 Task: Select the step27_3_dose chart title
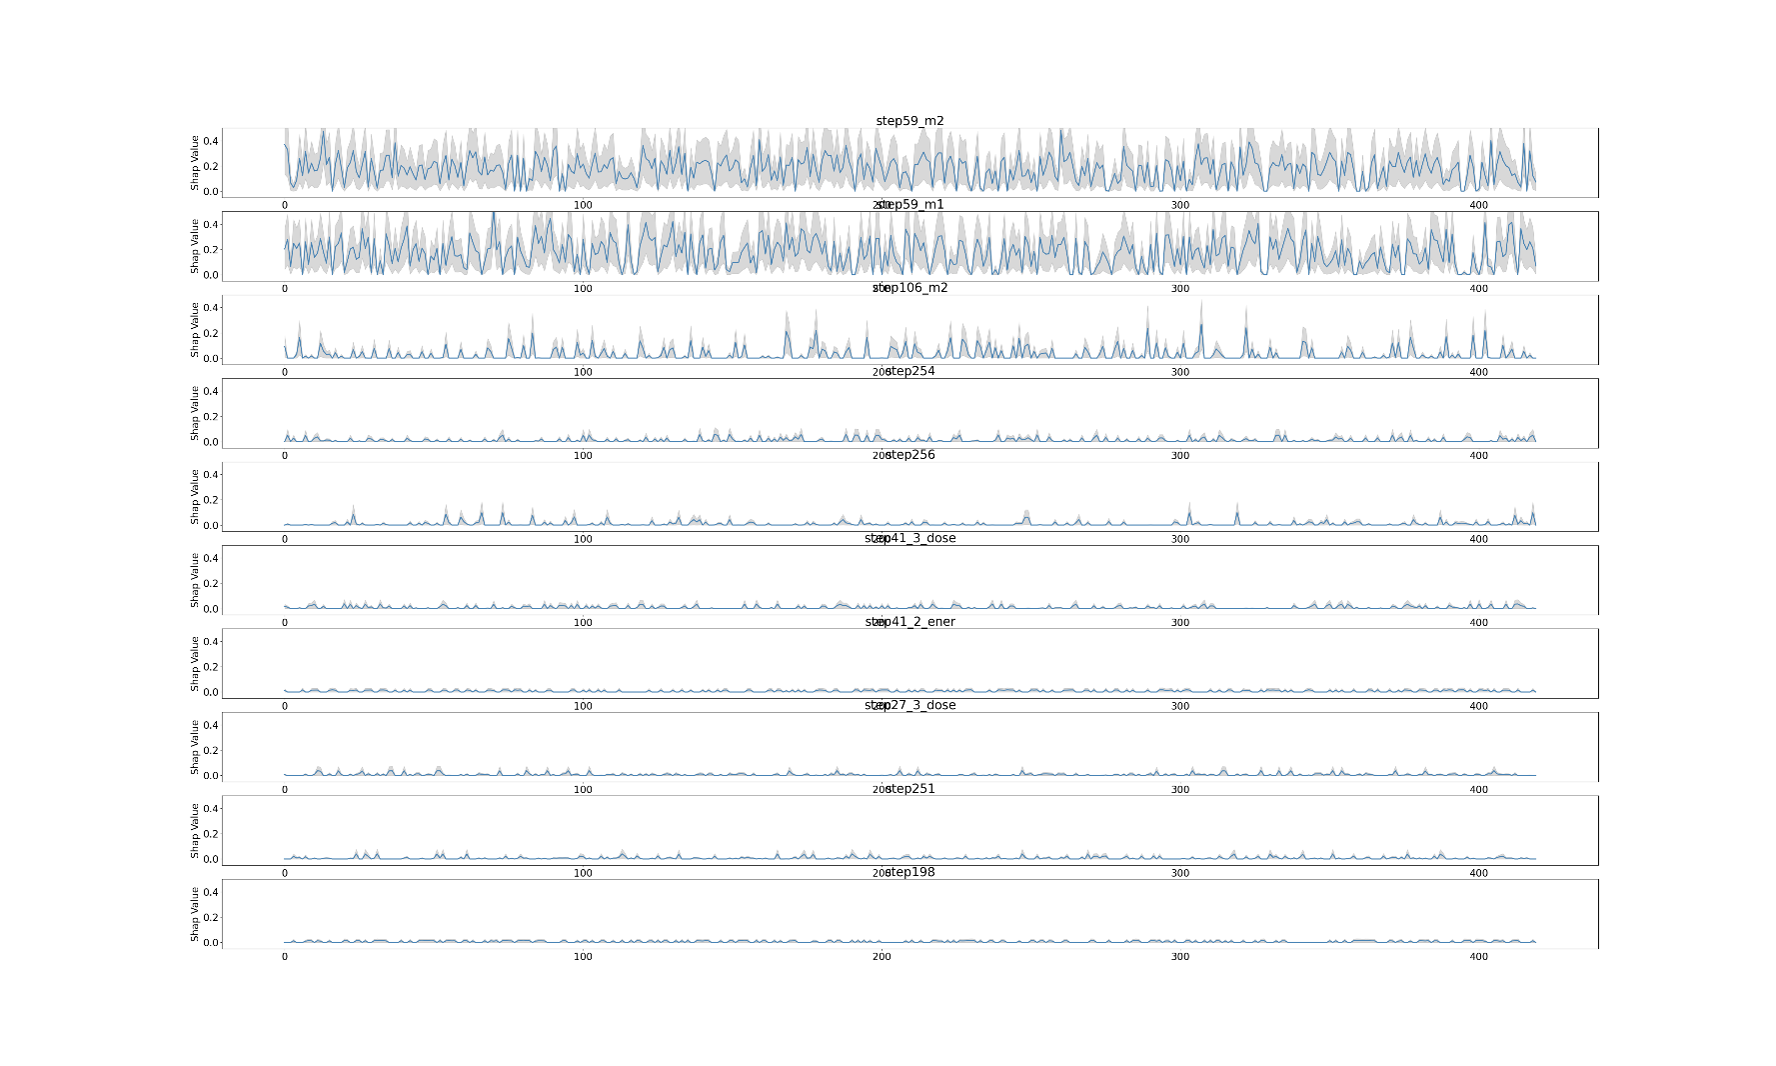tap(909, 705)
